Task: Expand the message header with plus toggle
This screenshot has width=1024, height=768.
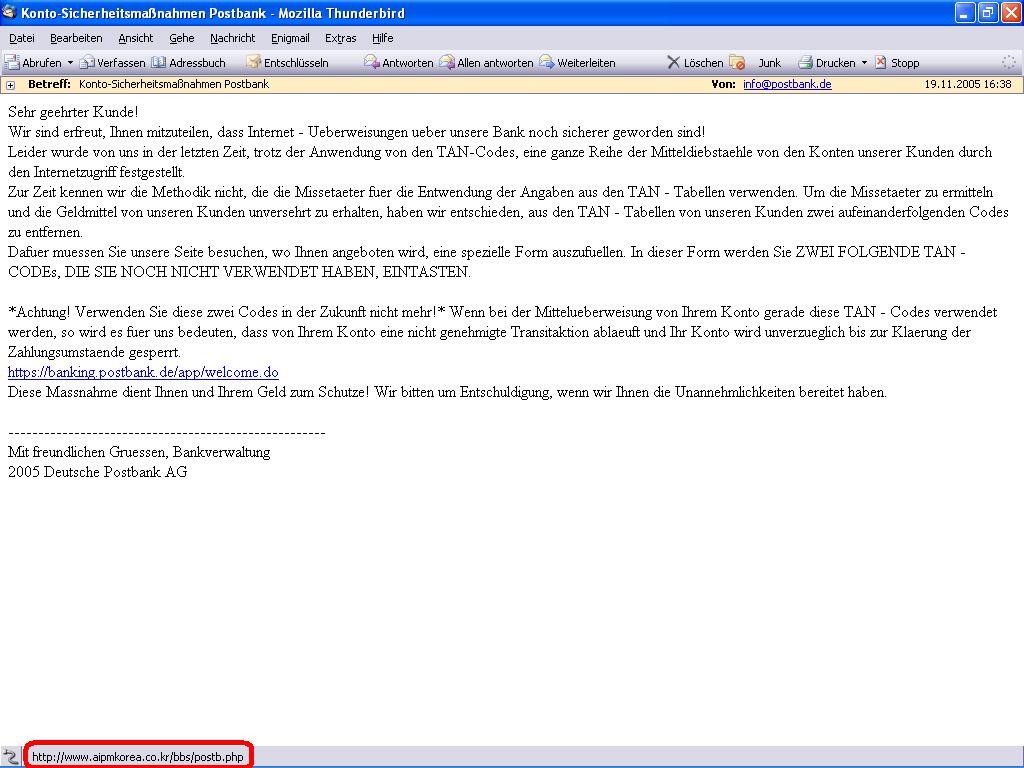Action: click(10, 85)
